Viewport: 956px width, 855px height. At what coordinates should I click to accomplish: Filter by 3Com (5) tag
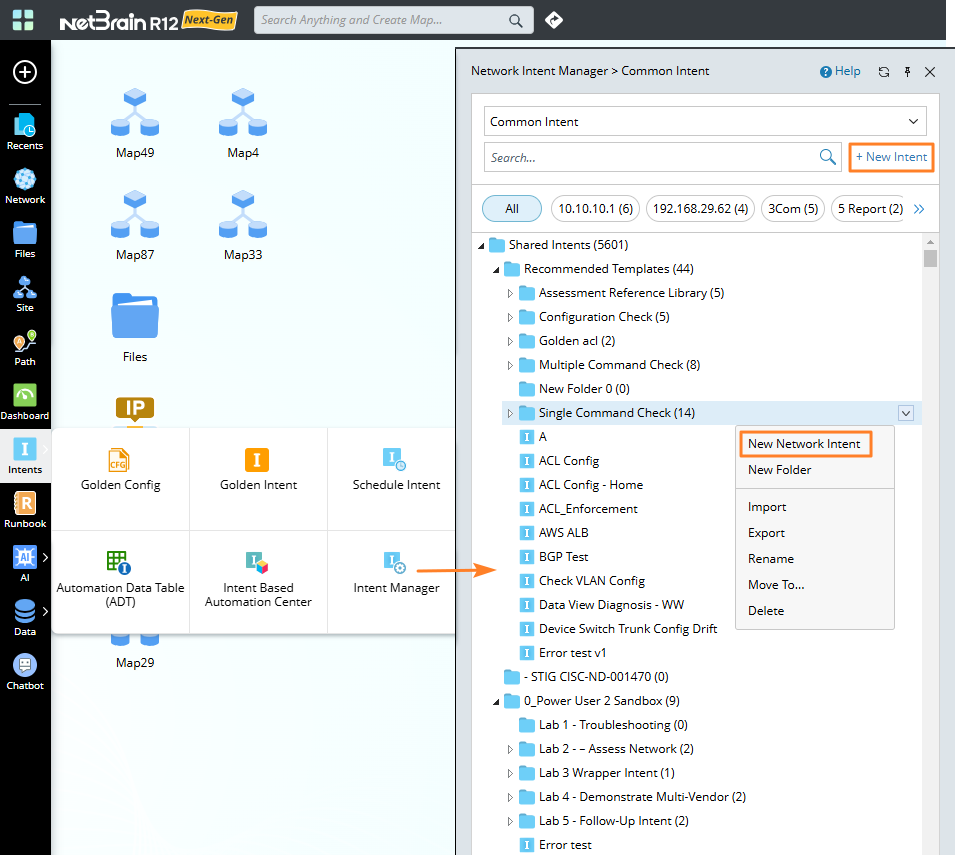(x=793, y=209)
